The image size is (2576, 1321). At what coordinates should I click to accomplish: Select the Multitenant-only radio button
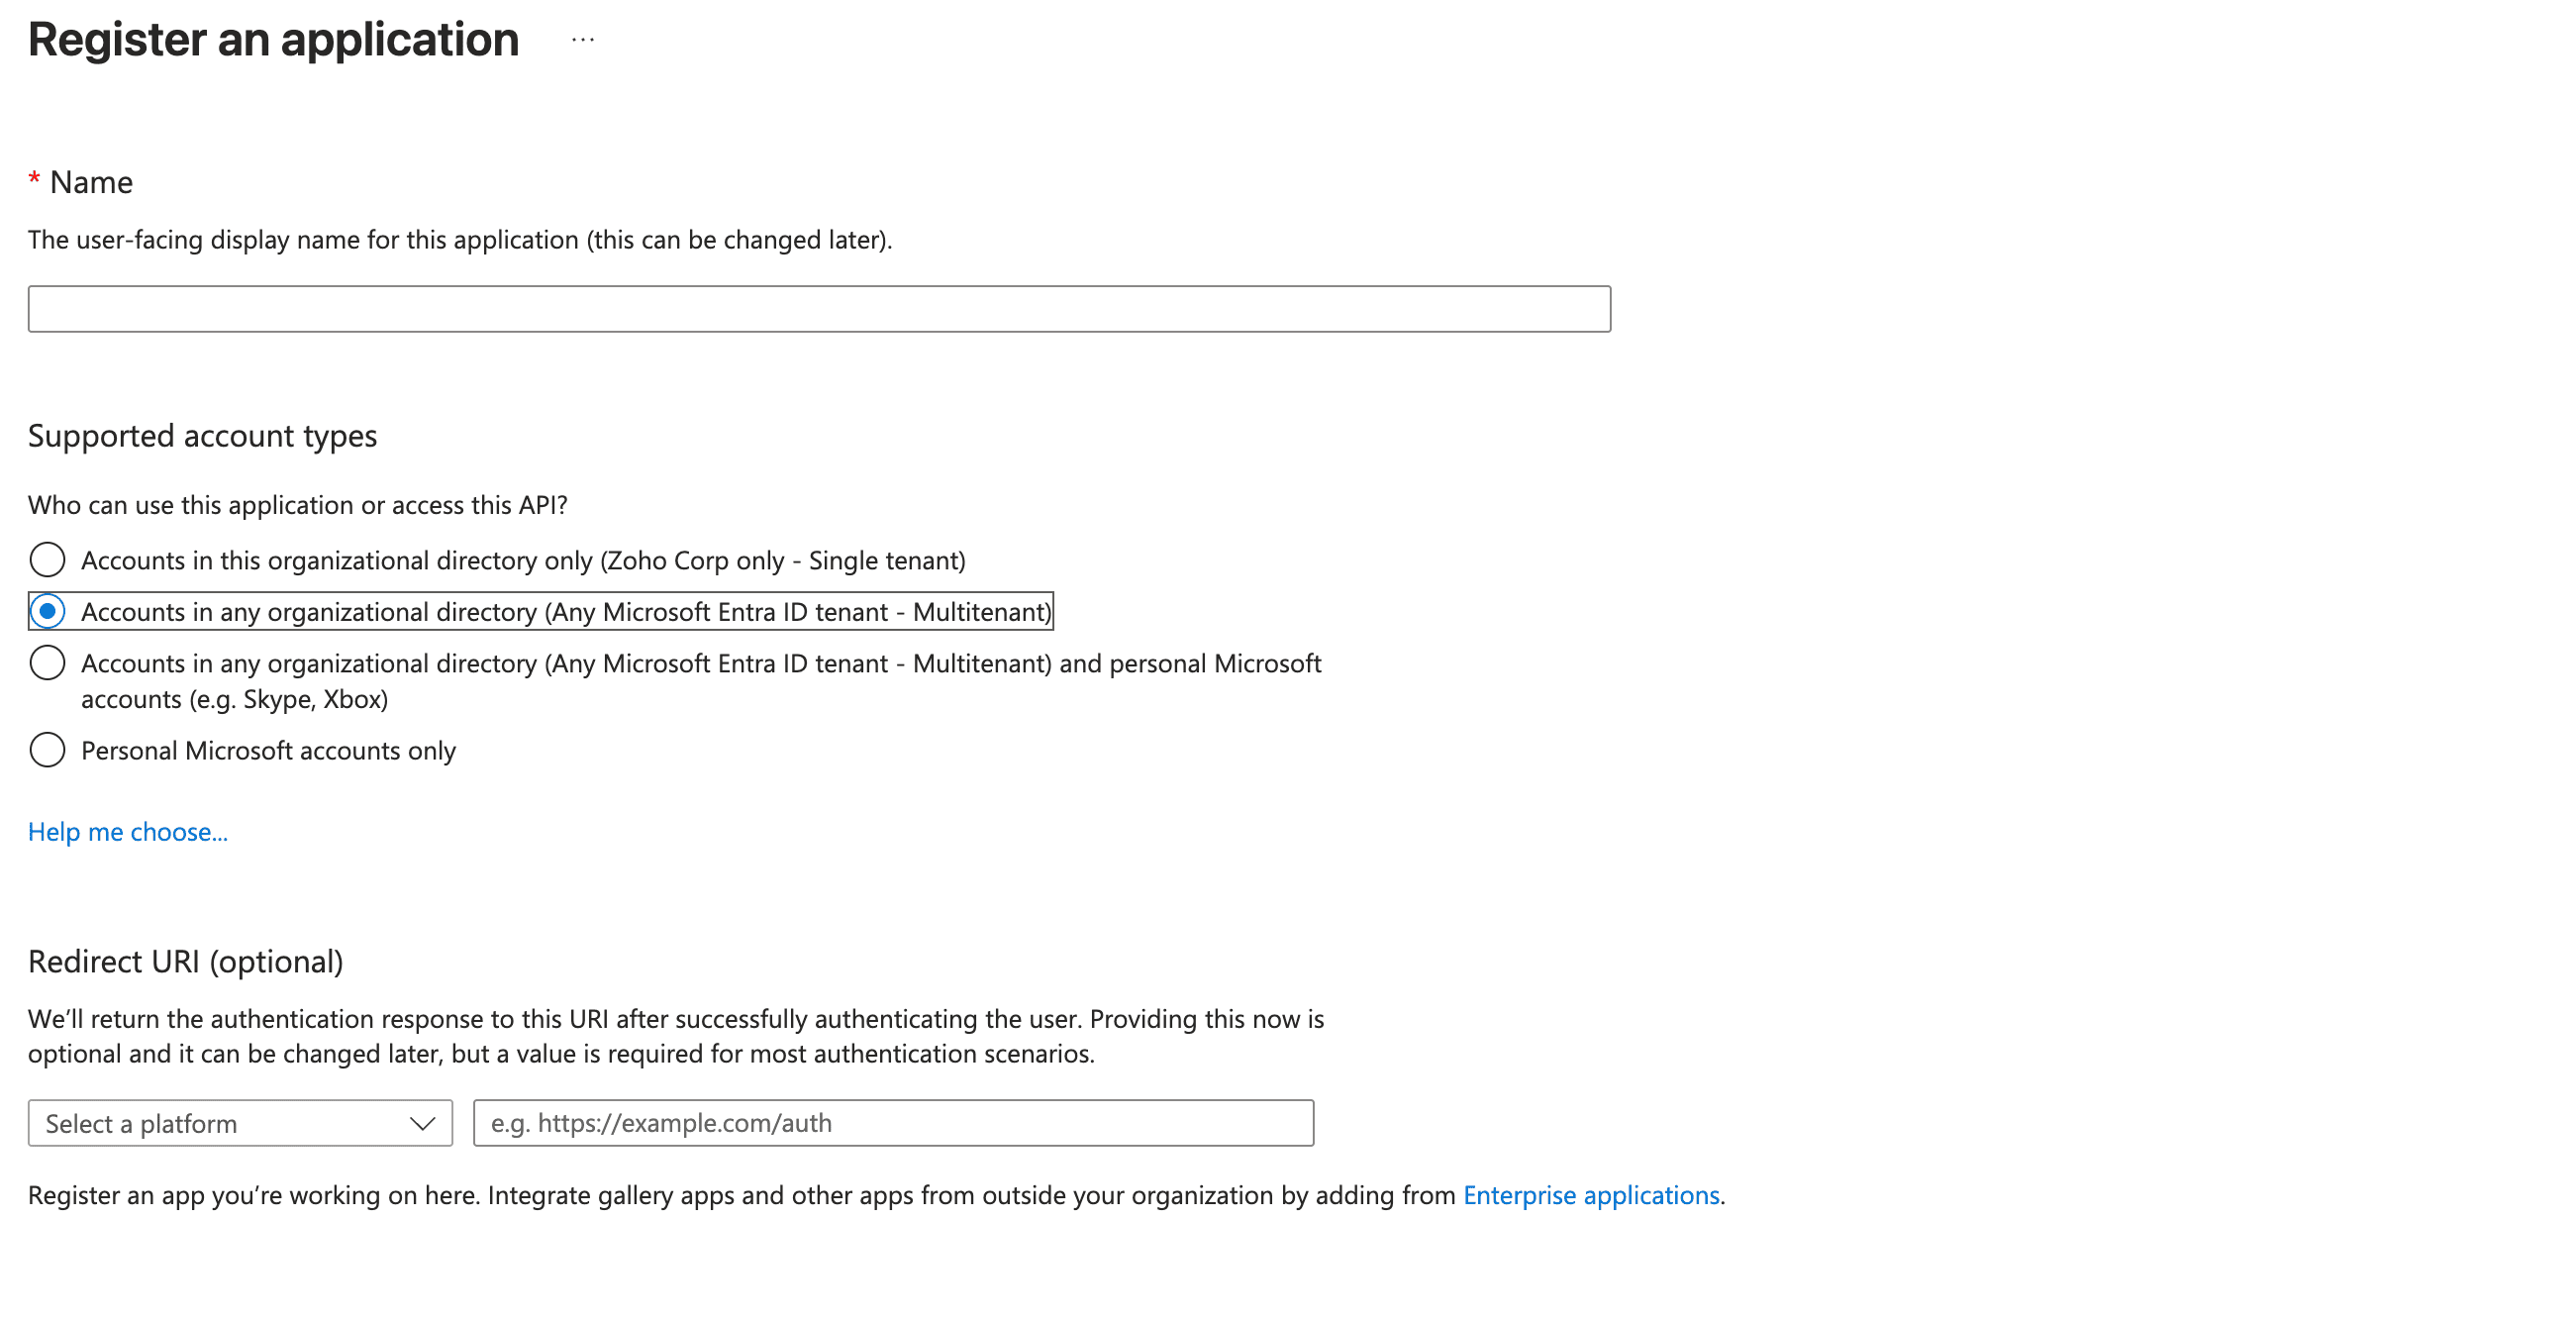pos(47,611)
